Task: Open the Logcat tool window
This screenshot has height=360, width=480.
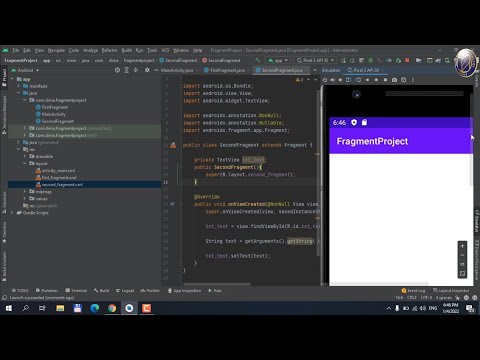Action: (x=125, y=291)
